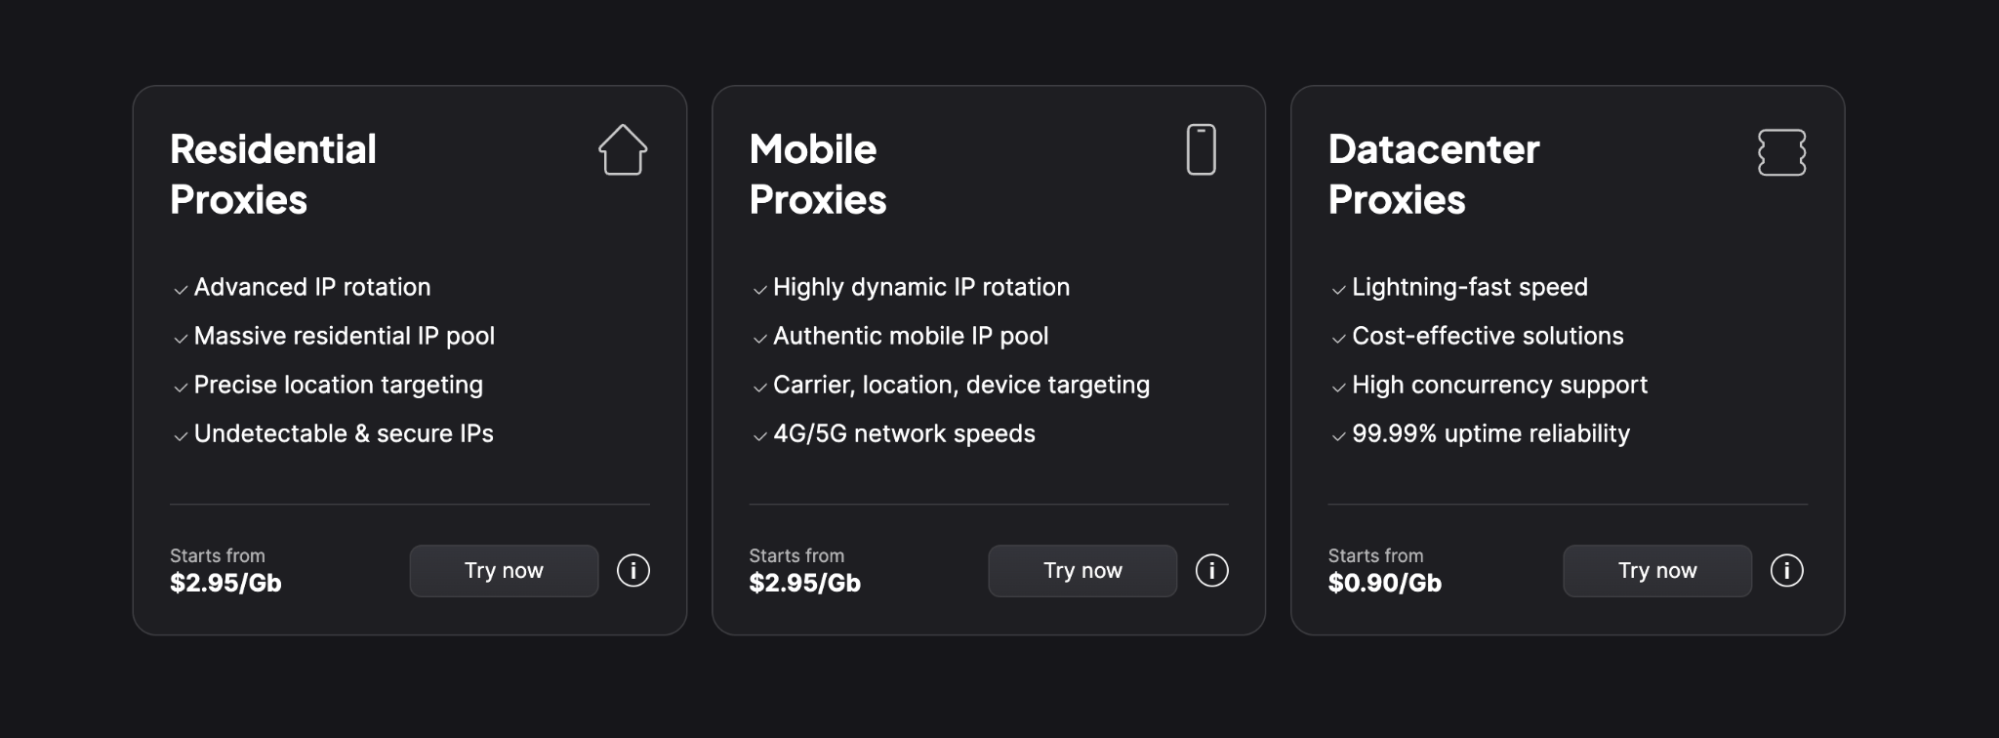
Task: Click checkmark next to Advanced IP rotation
Action: click(x=181, y=290)
